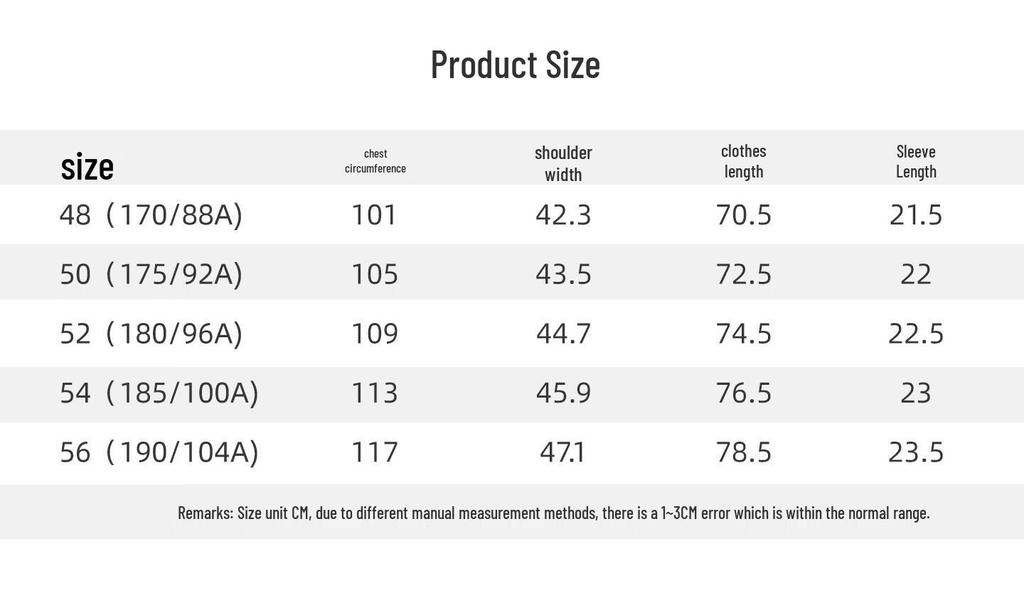Click clothes length value 70.5
Screen dimensions: 1024x595
743,215
